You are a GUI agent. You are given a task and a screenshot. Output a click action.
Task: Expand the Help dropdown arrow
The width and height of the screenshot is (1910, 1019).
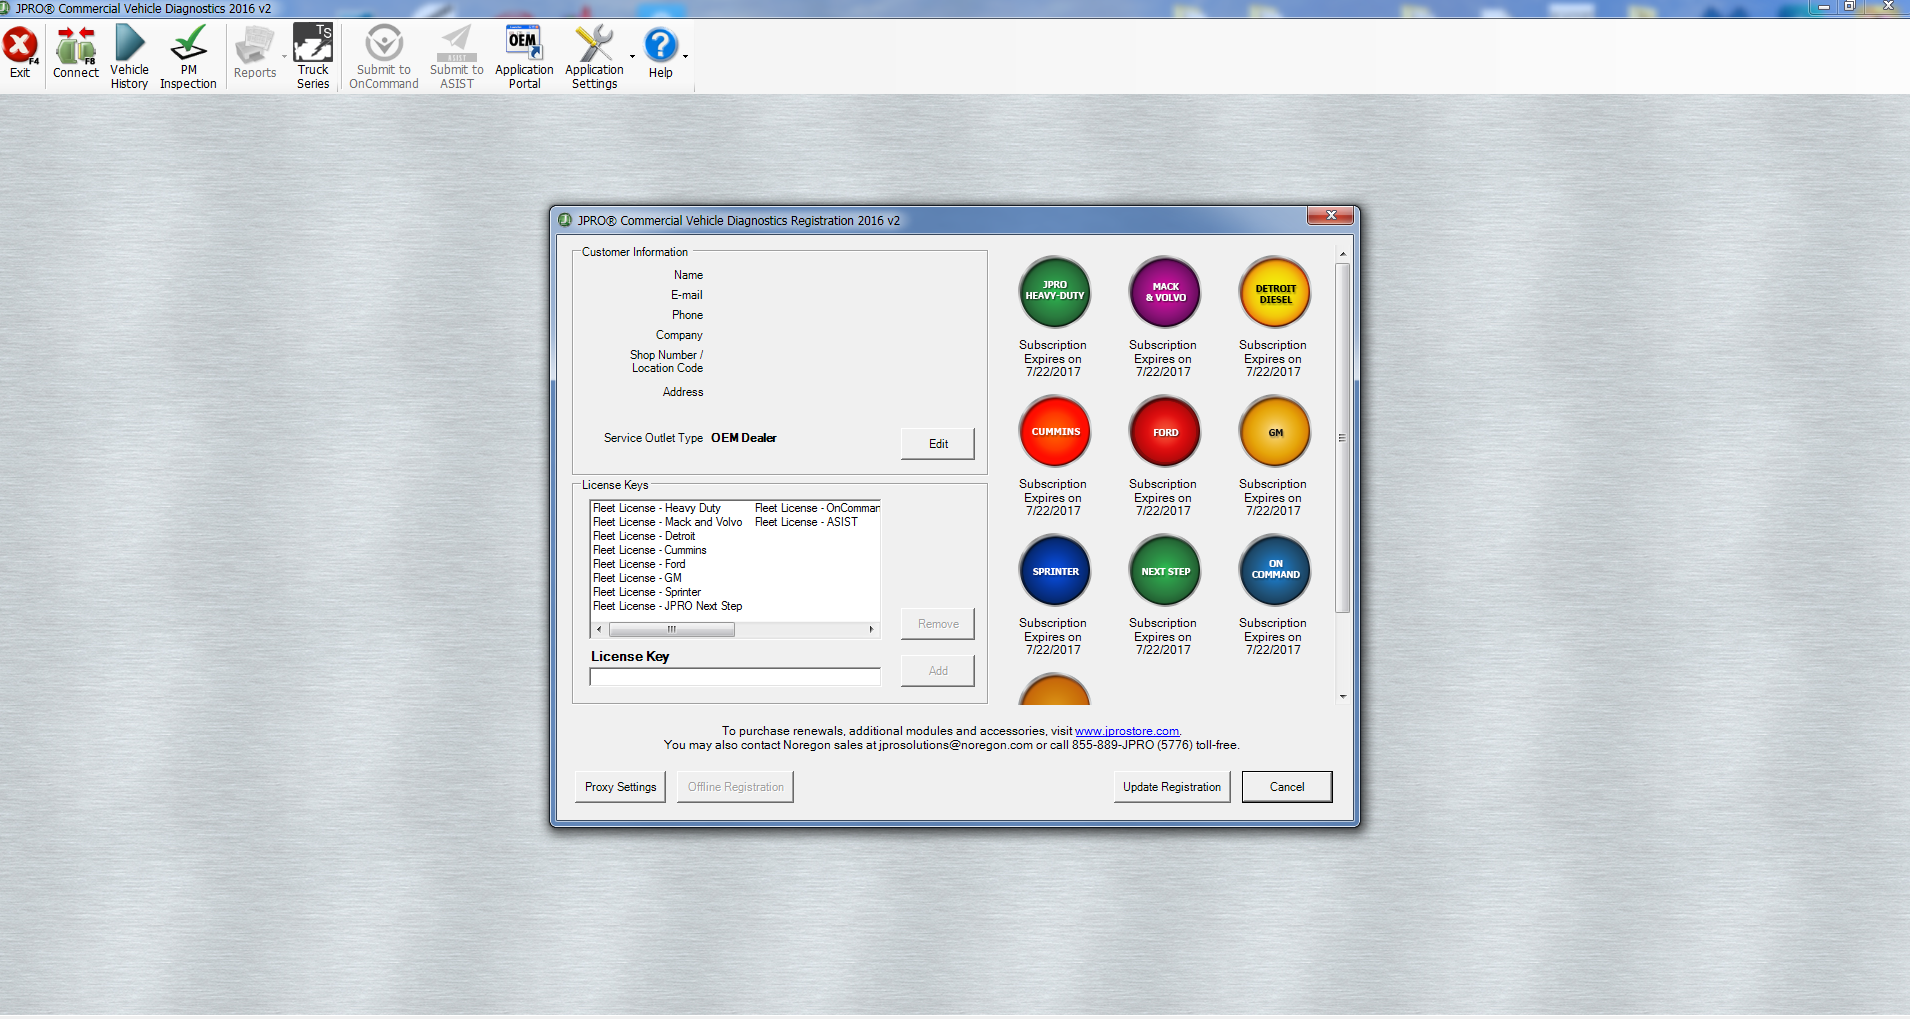click(x=685, y=57)
